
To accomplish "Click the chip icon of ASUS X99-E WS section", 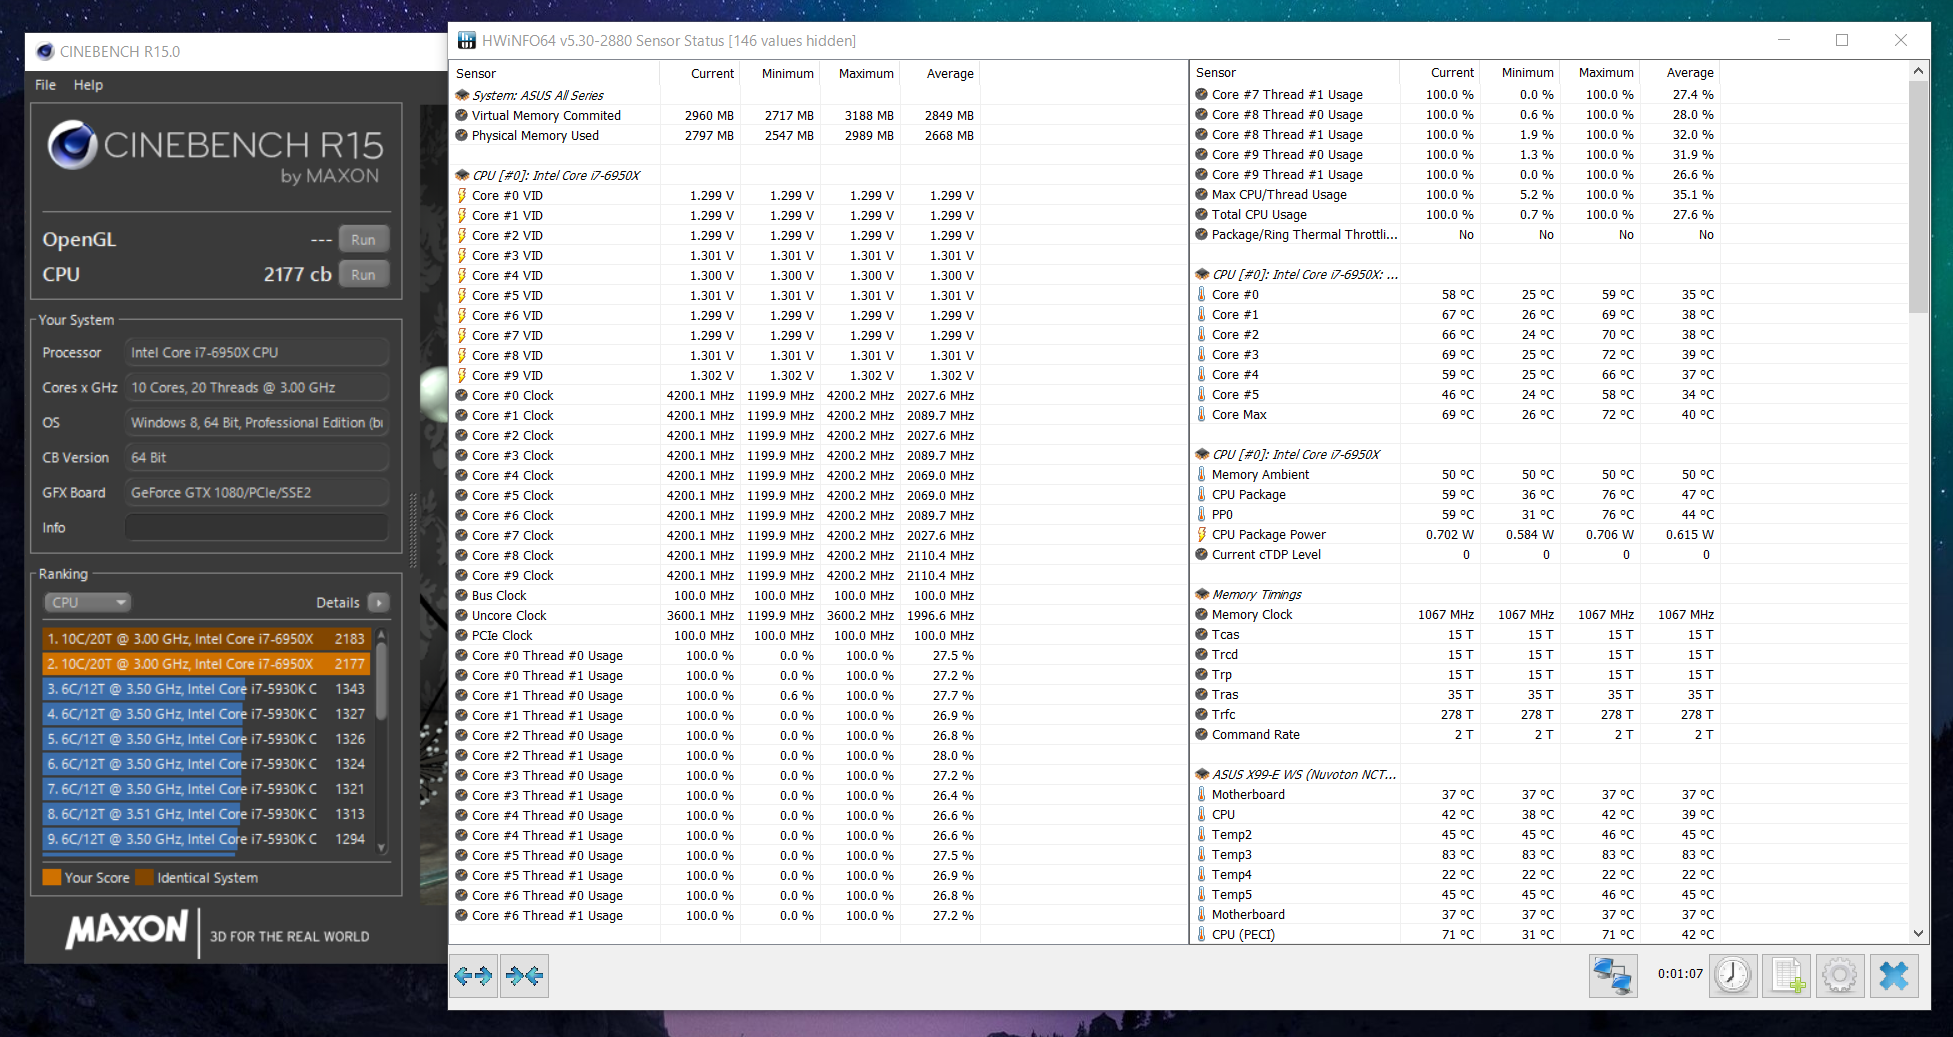I will 1202,775.
